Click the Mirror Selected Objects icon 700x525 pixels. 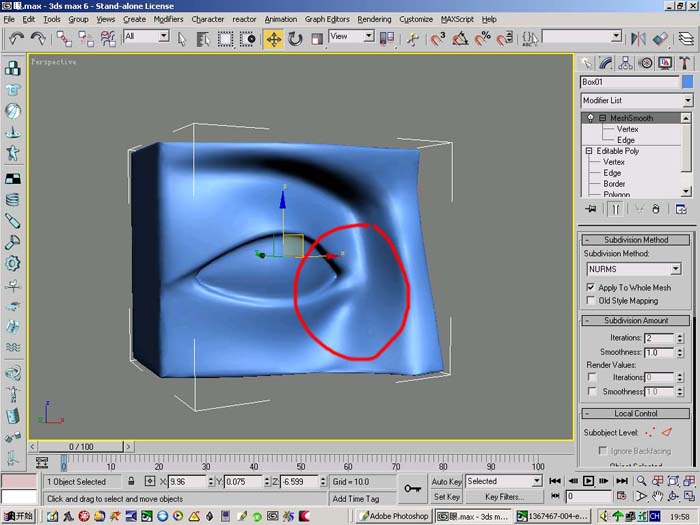point(638,39)
